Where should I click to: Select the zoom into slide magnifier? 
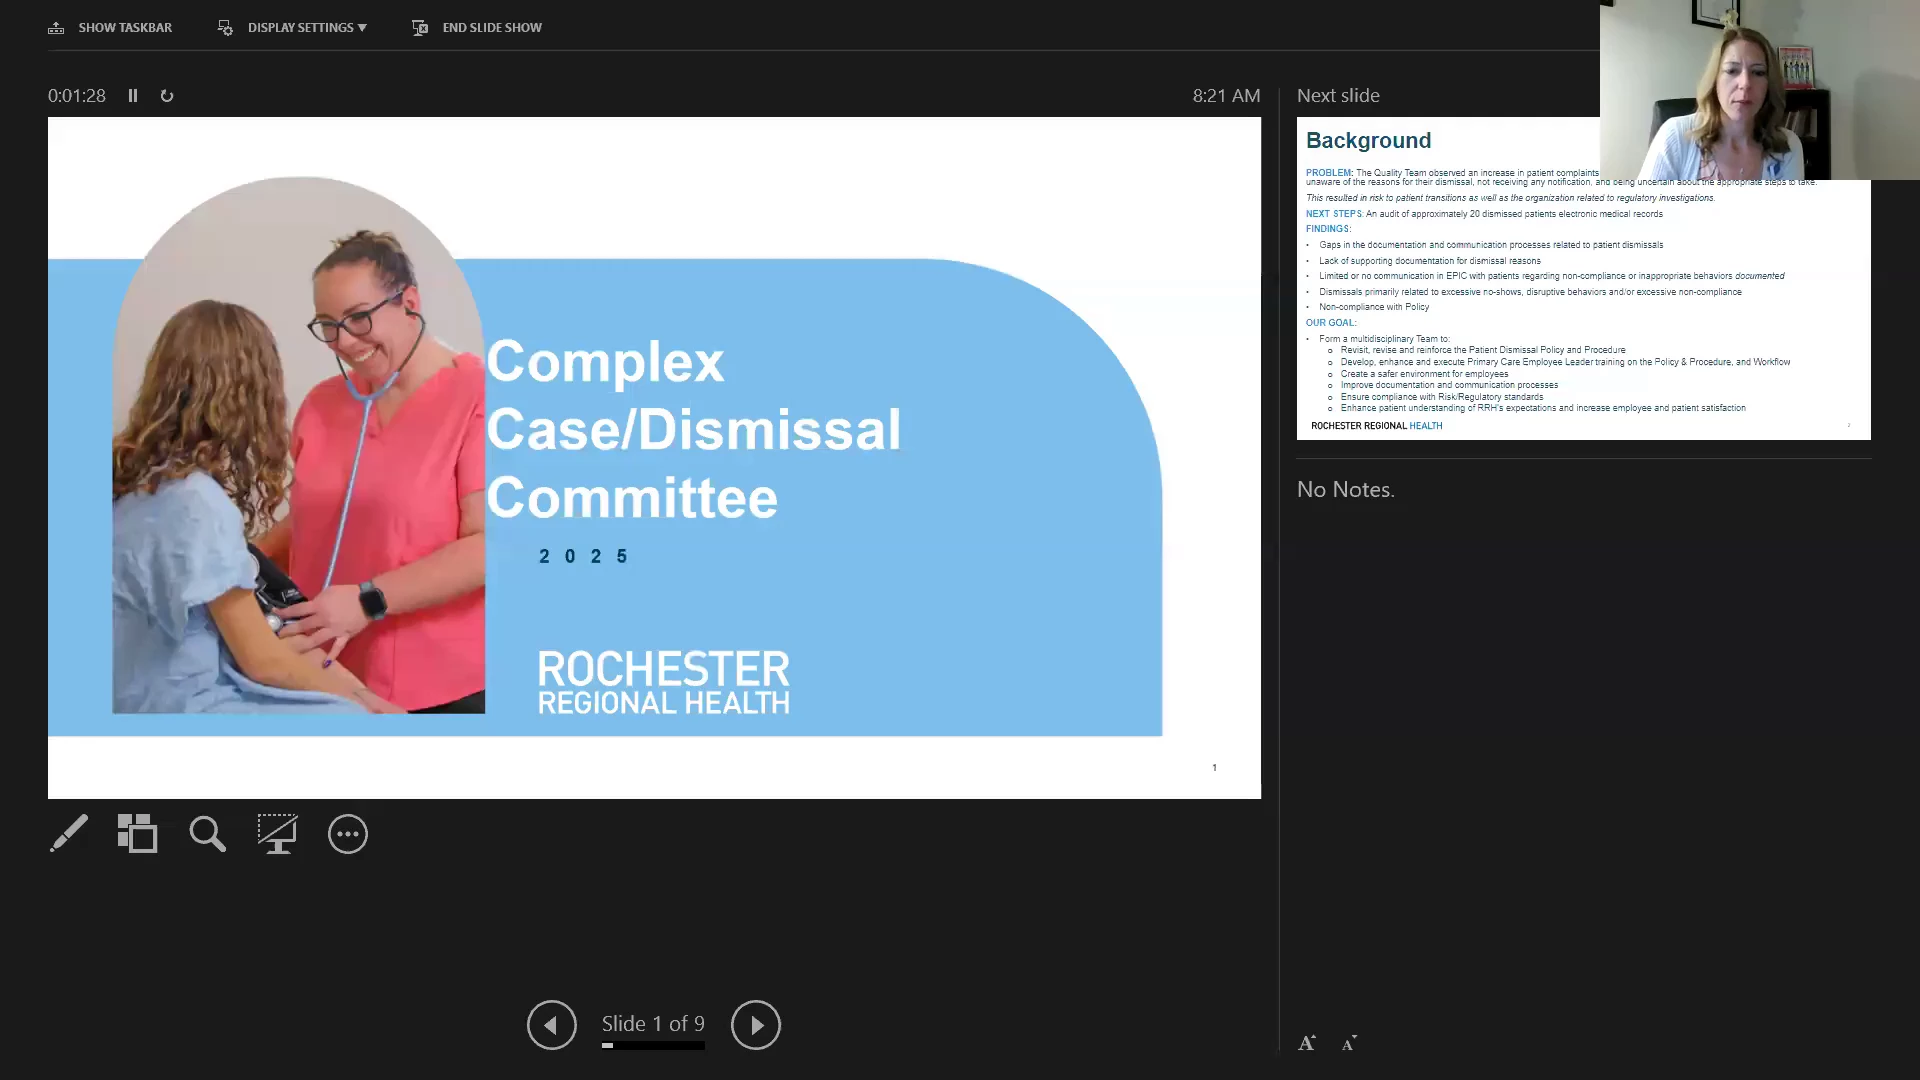(208, 833)
